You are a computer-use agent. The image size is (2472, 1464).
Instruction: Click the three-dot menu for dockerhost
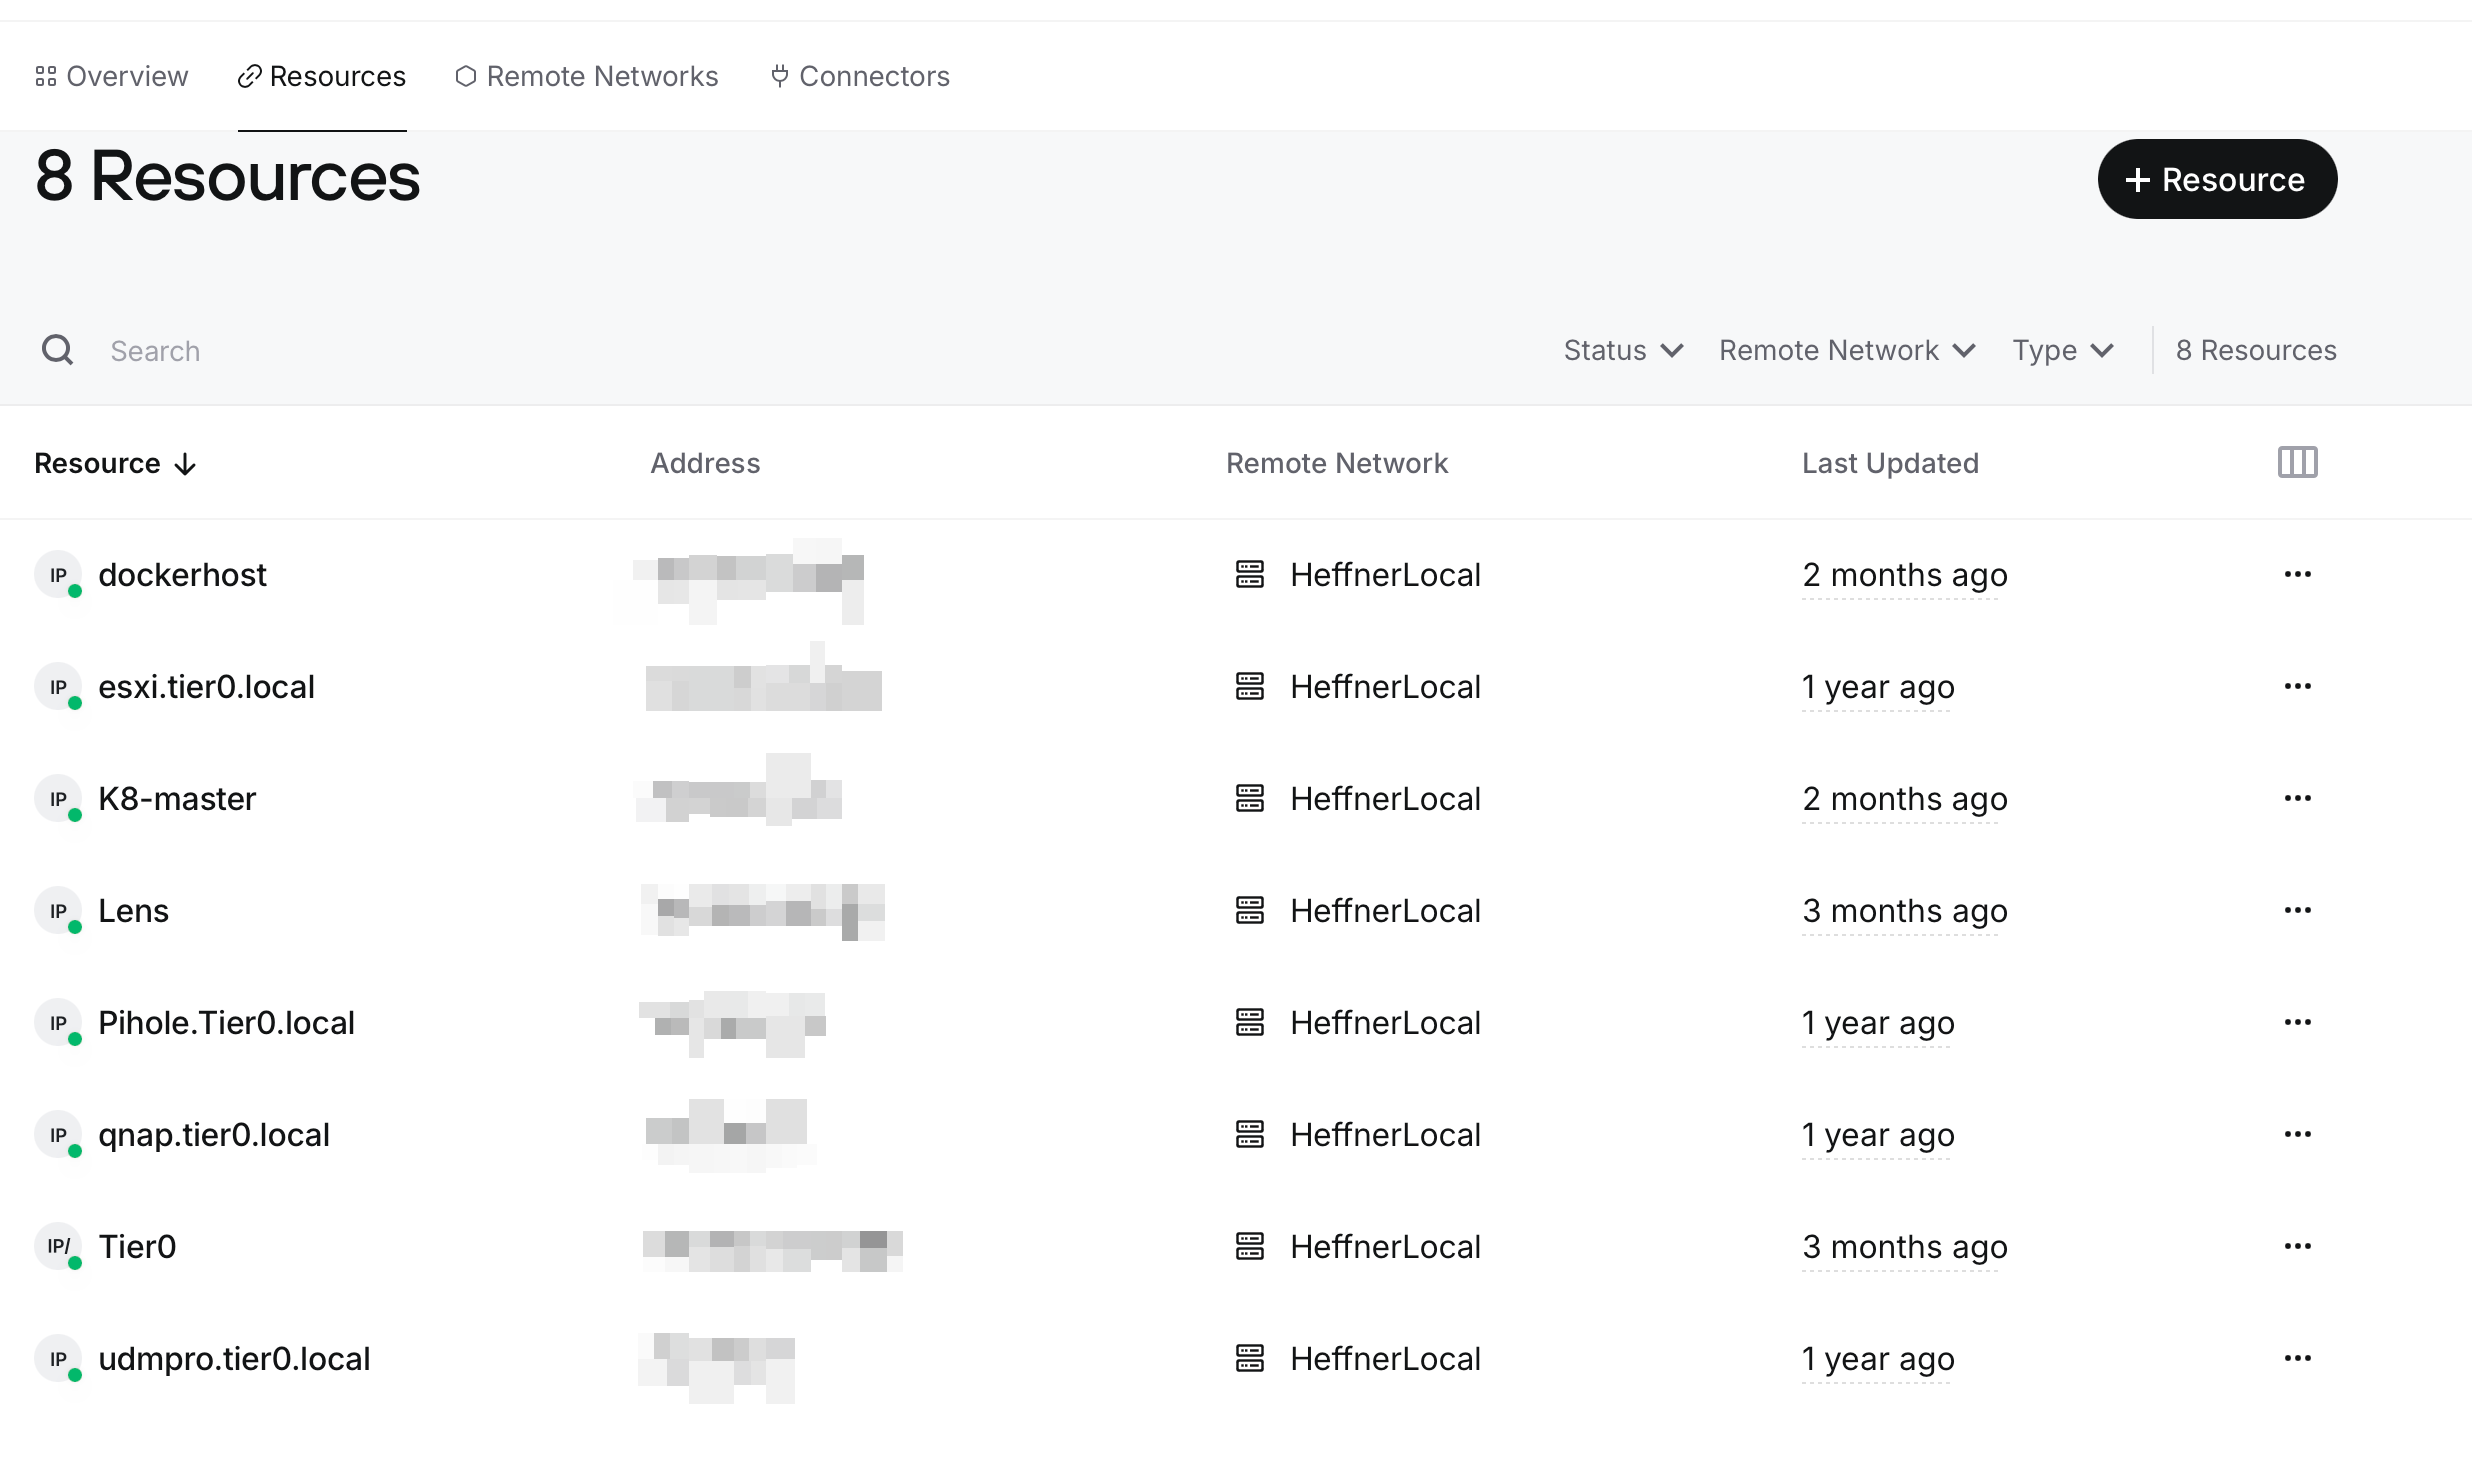pos(2296,575)
